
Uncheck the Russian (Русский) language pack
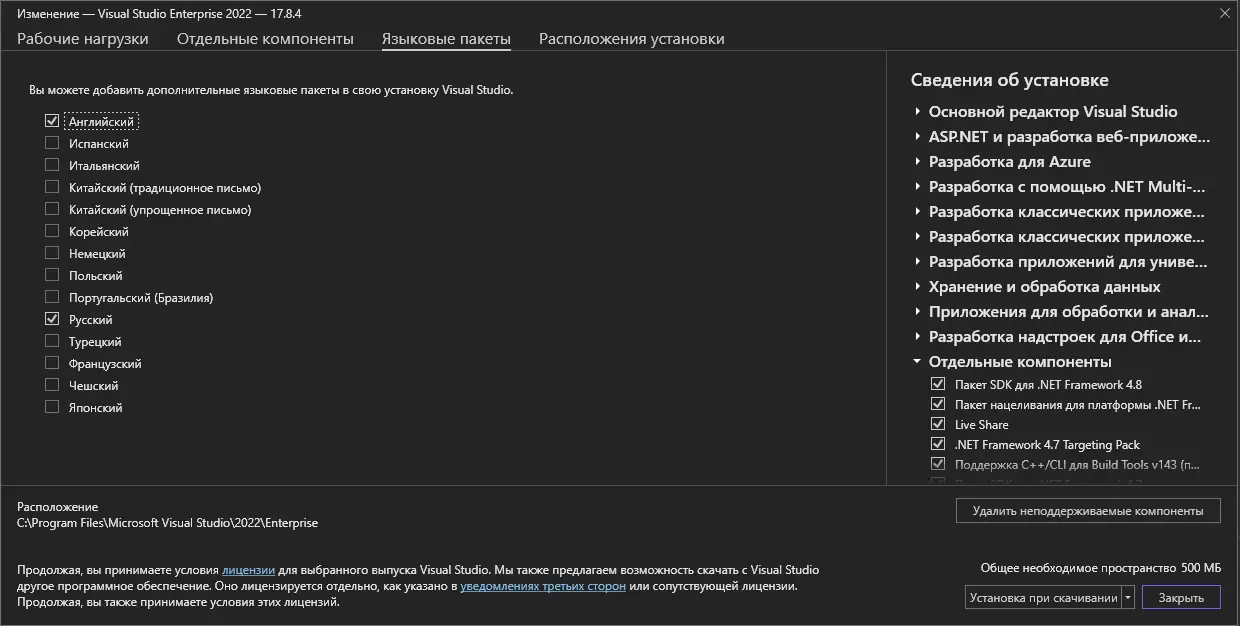click(52, 319)
